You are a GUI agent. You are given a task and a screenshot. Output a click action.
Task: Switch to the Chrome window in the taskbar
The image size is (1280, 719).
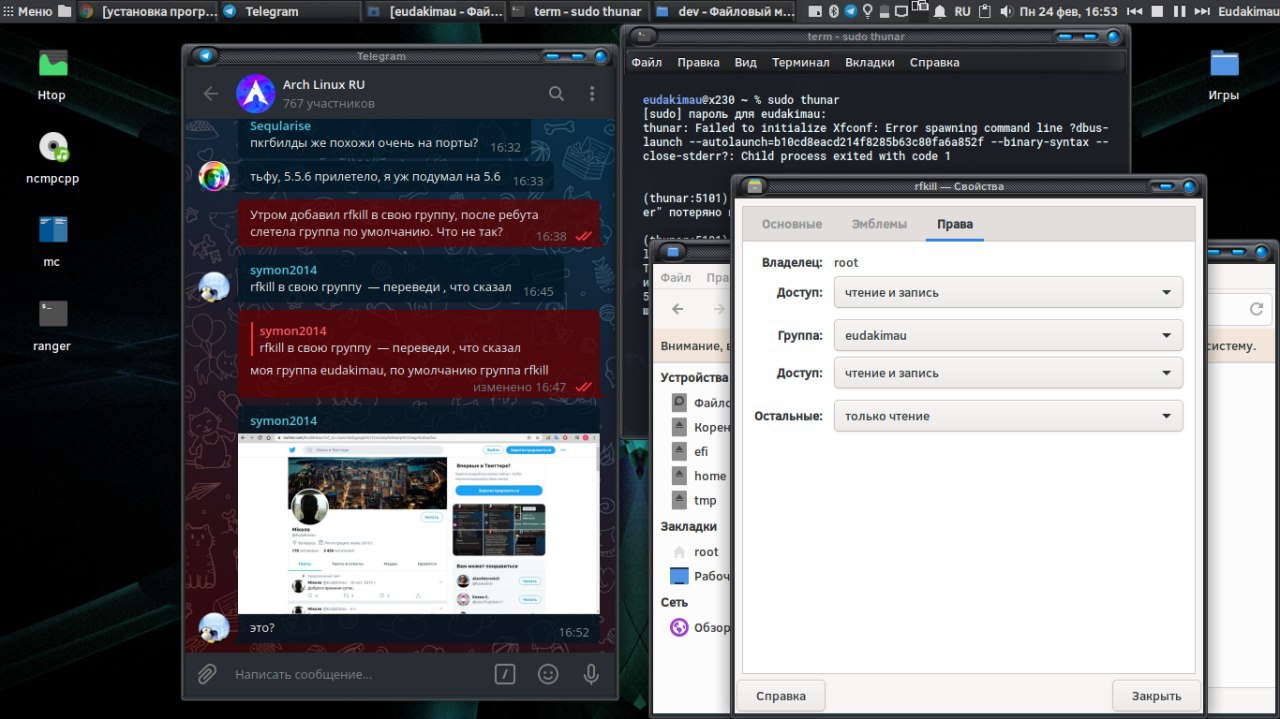(x=146, y=11)
